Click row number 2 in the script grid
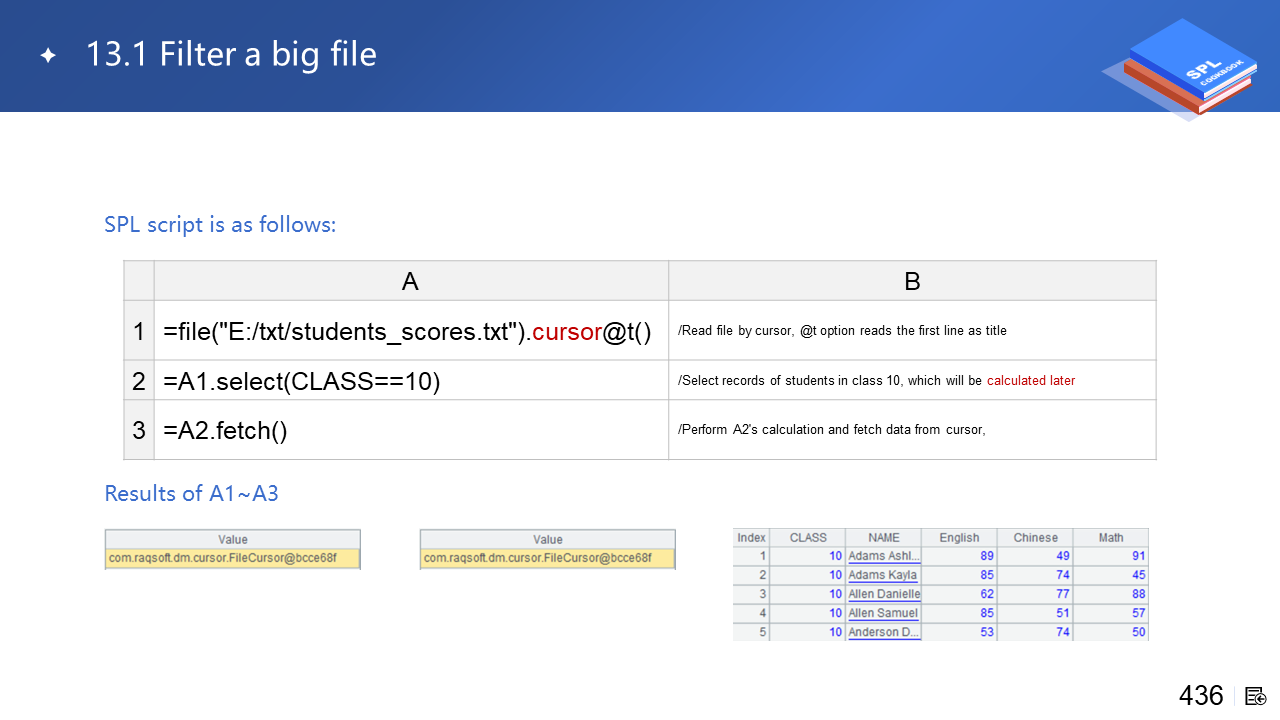1280x720 pixels. tap(139, 381)
